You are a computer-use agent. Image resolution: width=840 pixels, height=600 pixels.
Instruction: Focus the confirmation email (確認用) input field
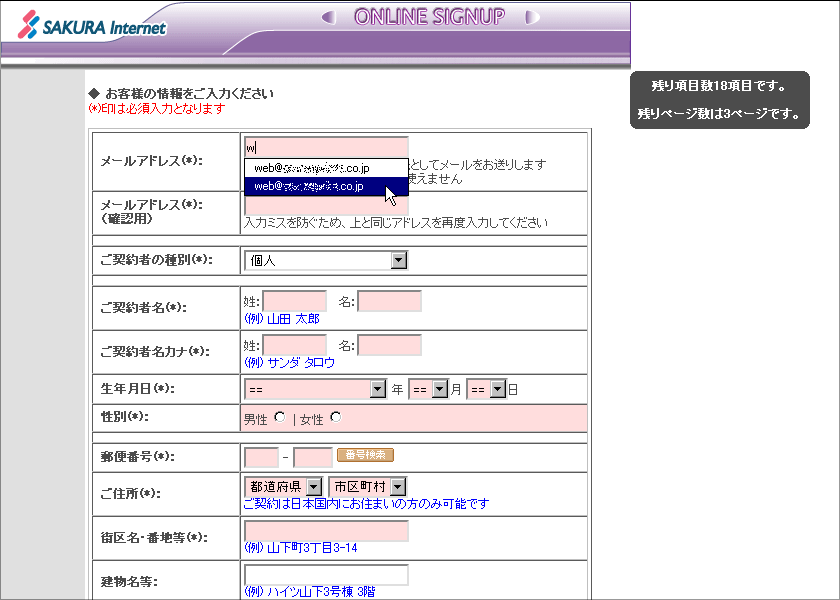pos(326,205)
